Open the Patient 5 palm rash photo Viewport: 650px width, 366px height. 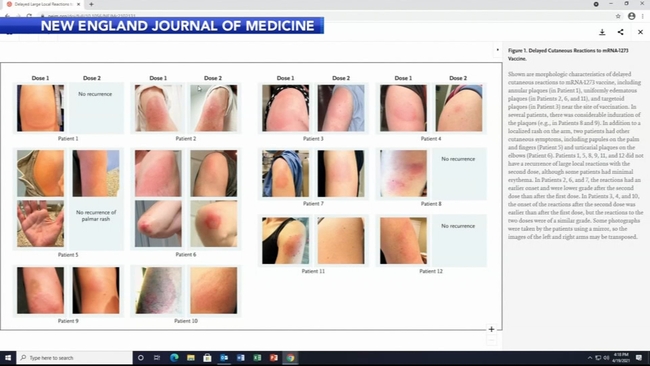coord(41,224)
